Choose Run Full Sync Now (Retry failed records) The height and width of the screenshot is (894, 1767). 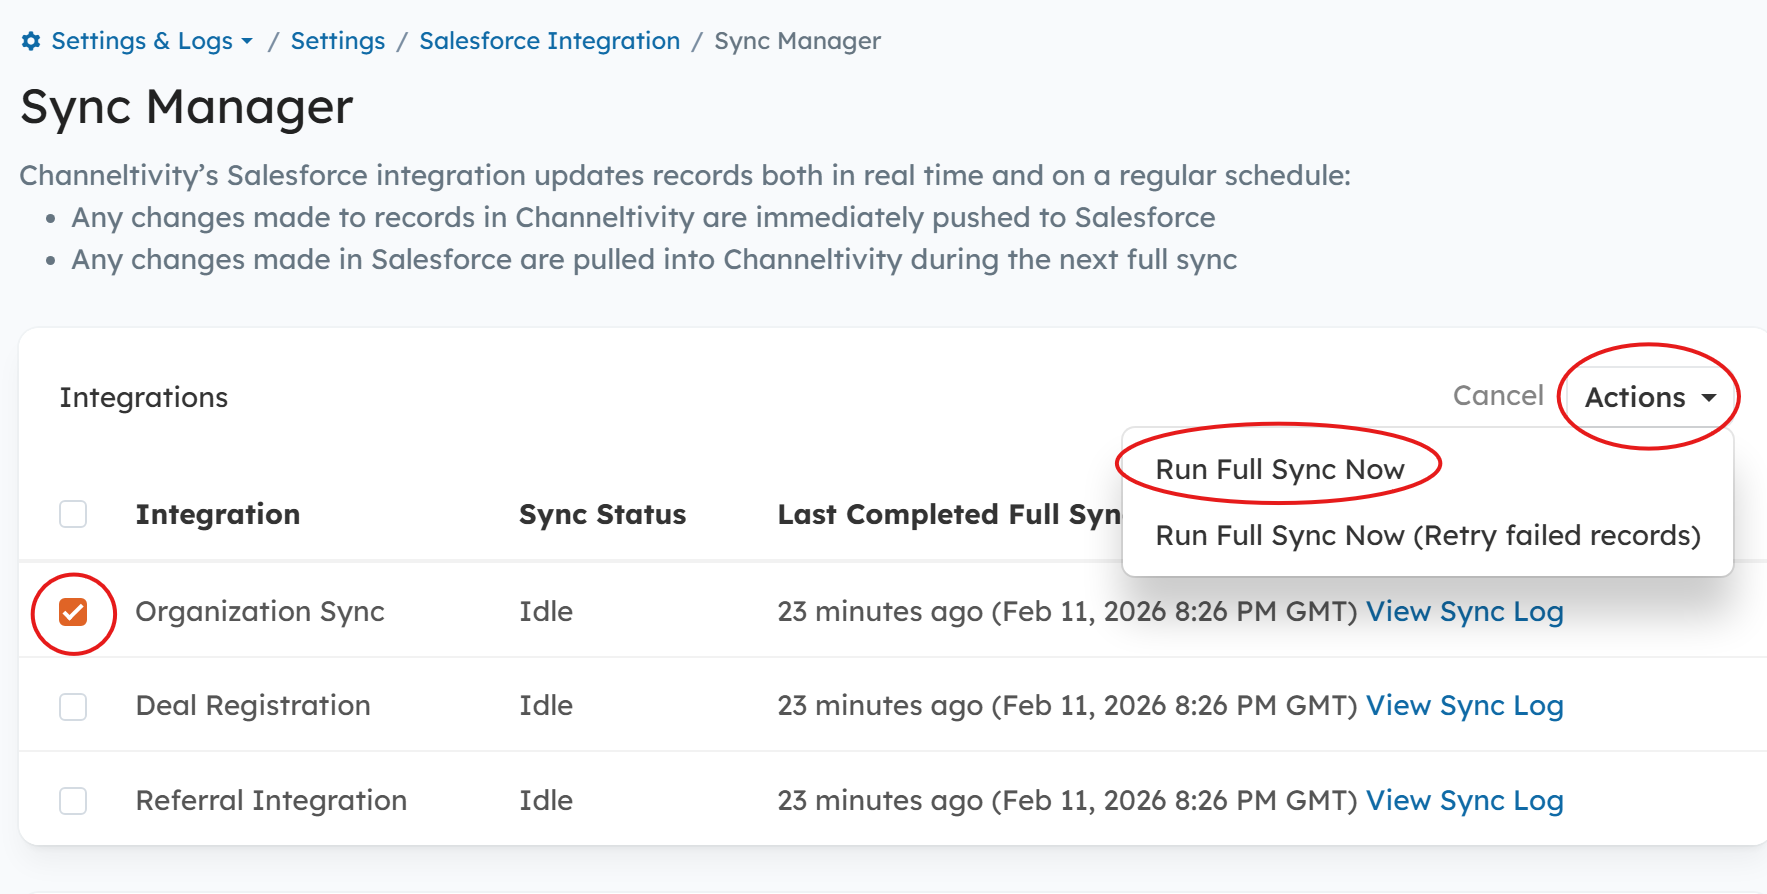click(x=1427, y=535)
